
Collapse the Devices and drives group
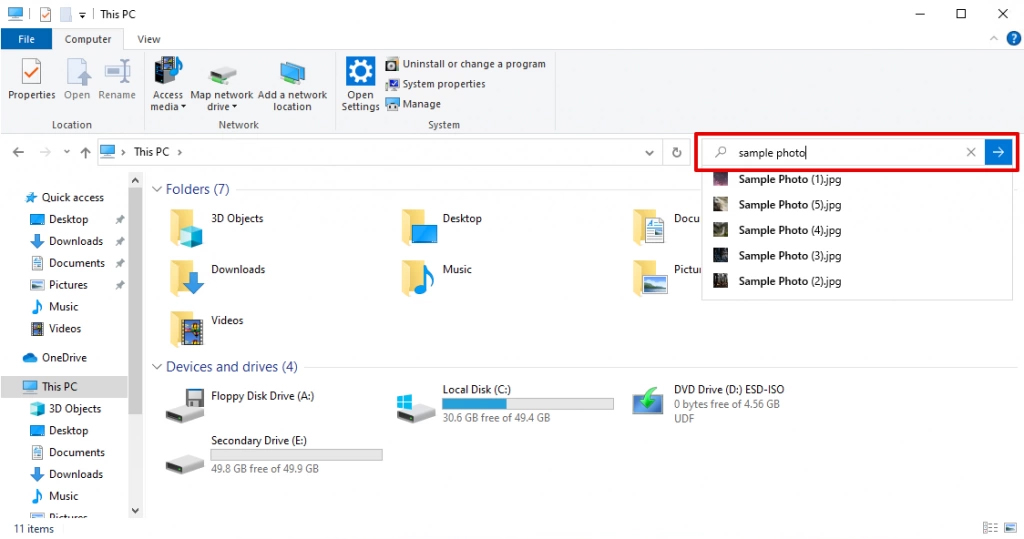point(157,367)
